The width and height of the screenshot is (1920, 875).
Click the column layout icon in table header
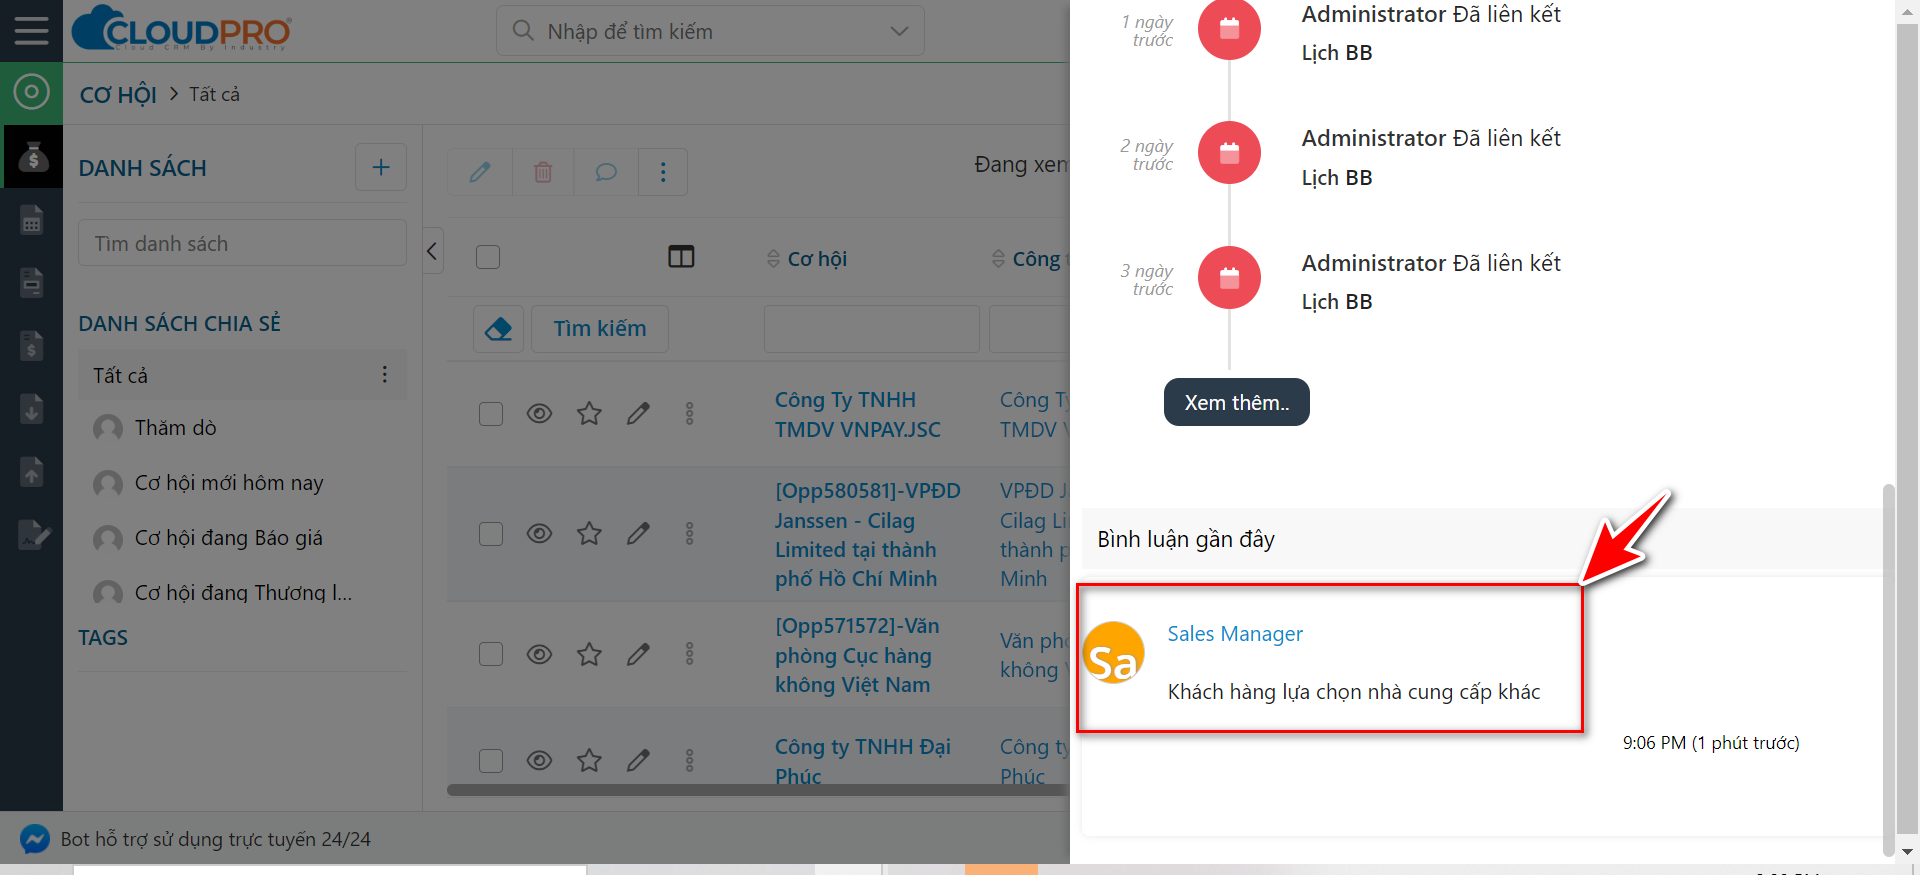(681, 257)
